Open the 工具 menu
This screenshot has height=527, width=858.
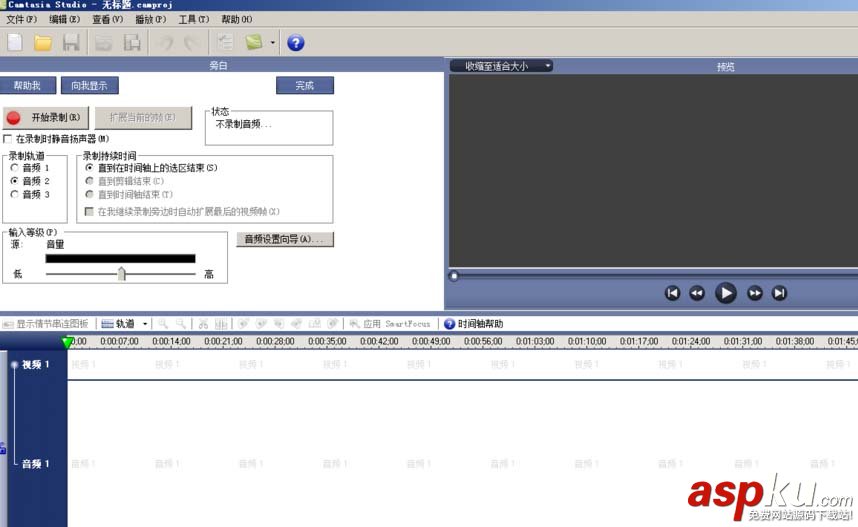194,19
